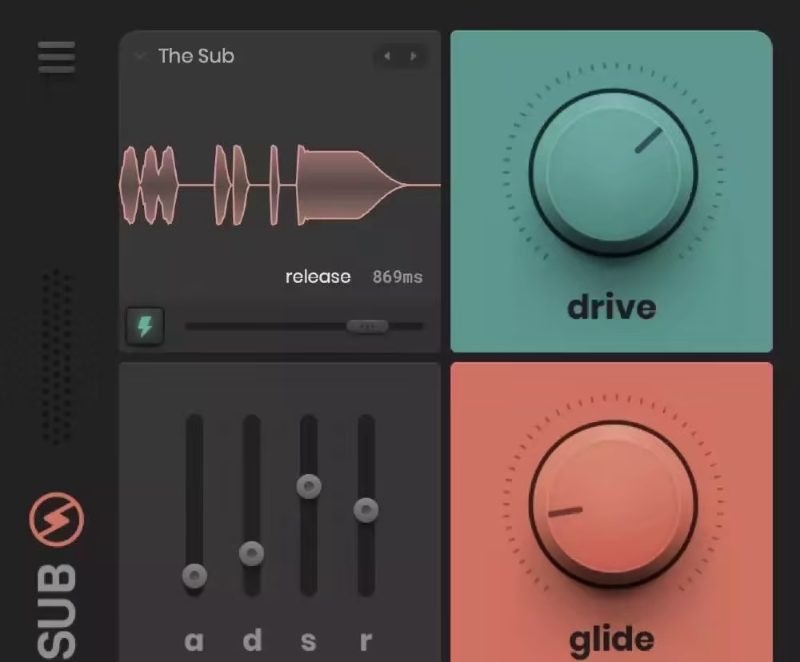Open the hamburger menu
The image size is (800, 662).
[x=57, y=57]
